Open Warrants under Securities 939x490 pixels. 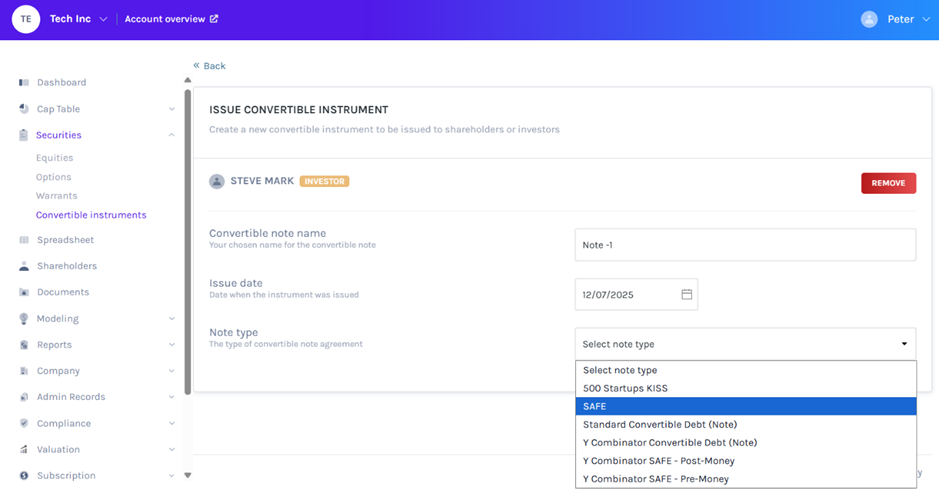pyautogui.click(x=56, y=196)
